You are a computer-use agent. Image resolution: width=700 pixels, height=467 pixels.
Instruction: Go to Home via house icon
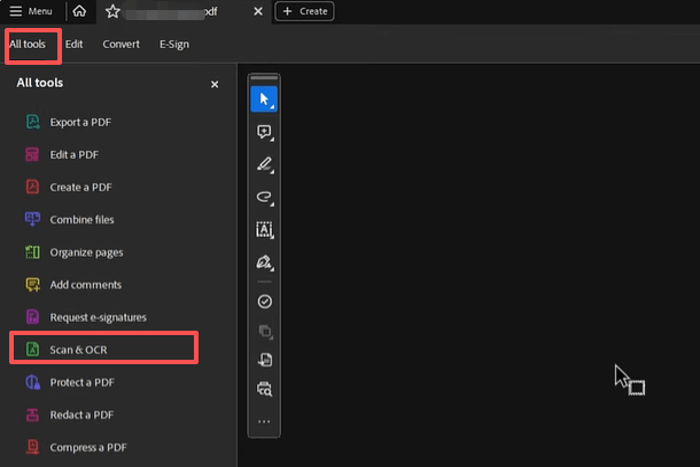point(79,11)
